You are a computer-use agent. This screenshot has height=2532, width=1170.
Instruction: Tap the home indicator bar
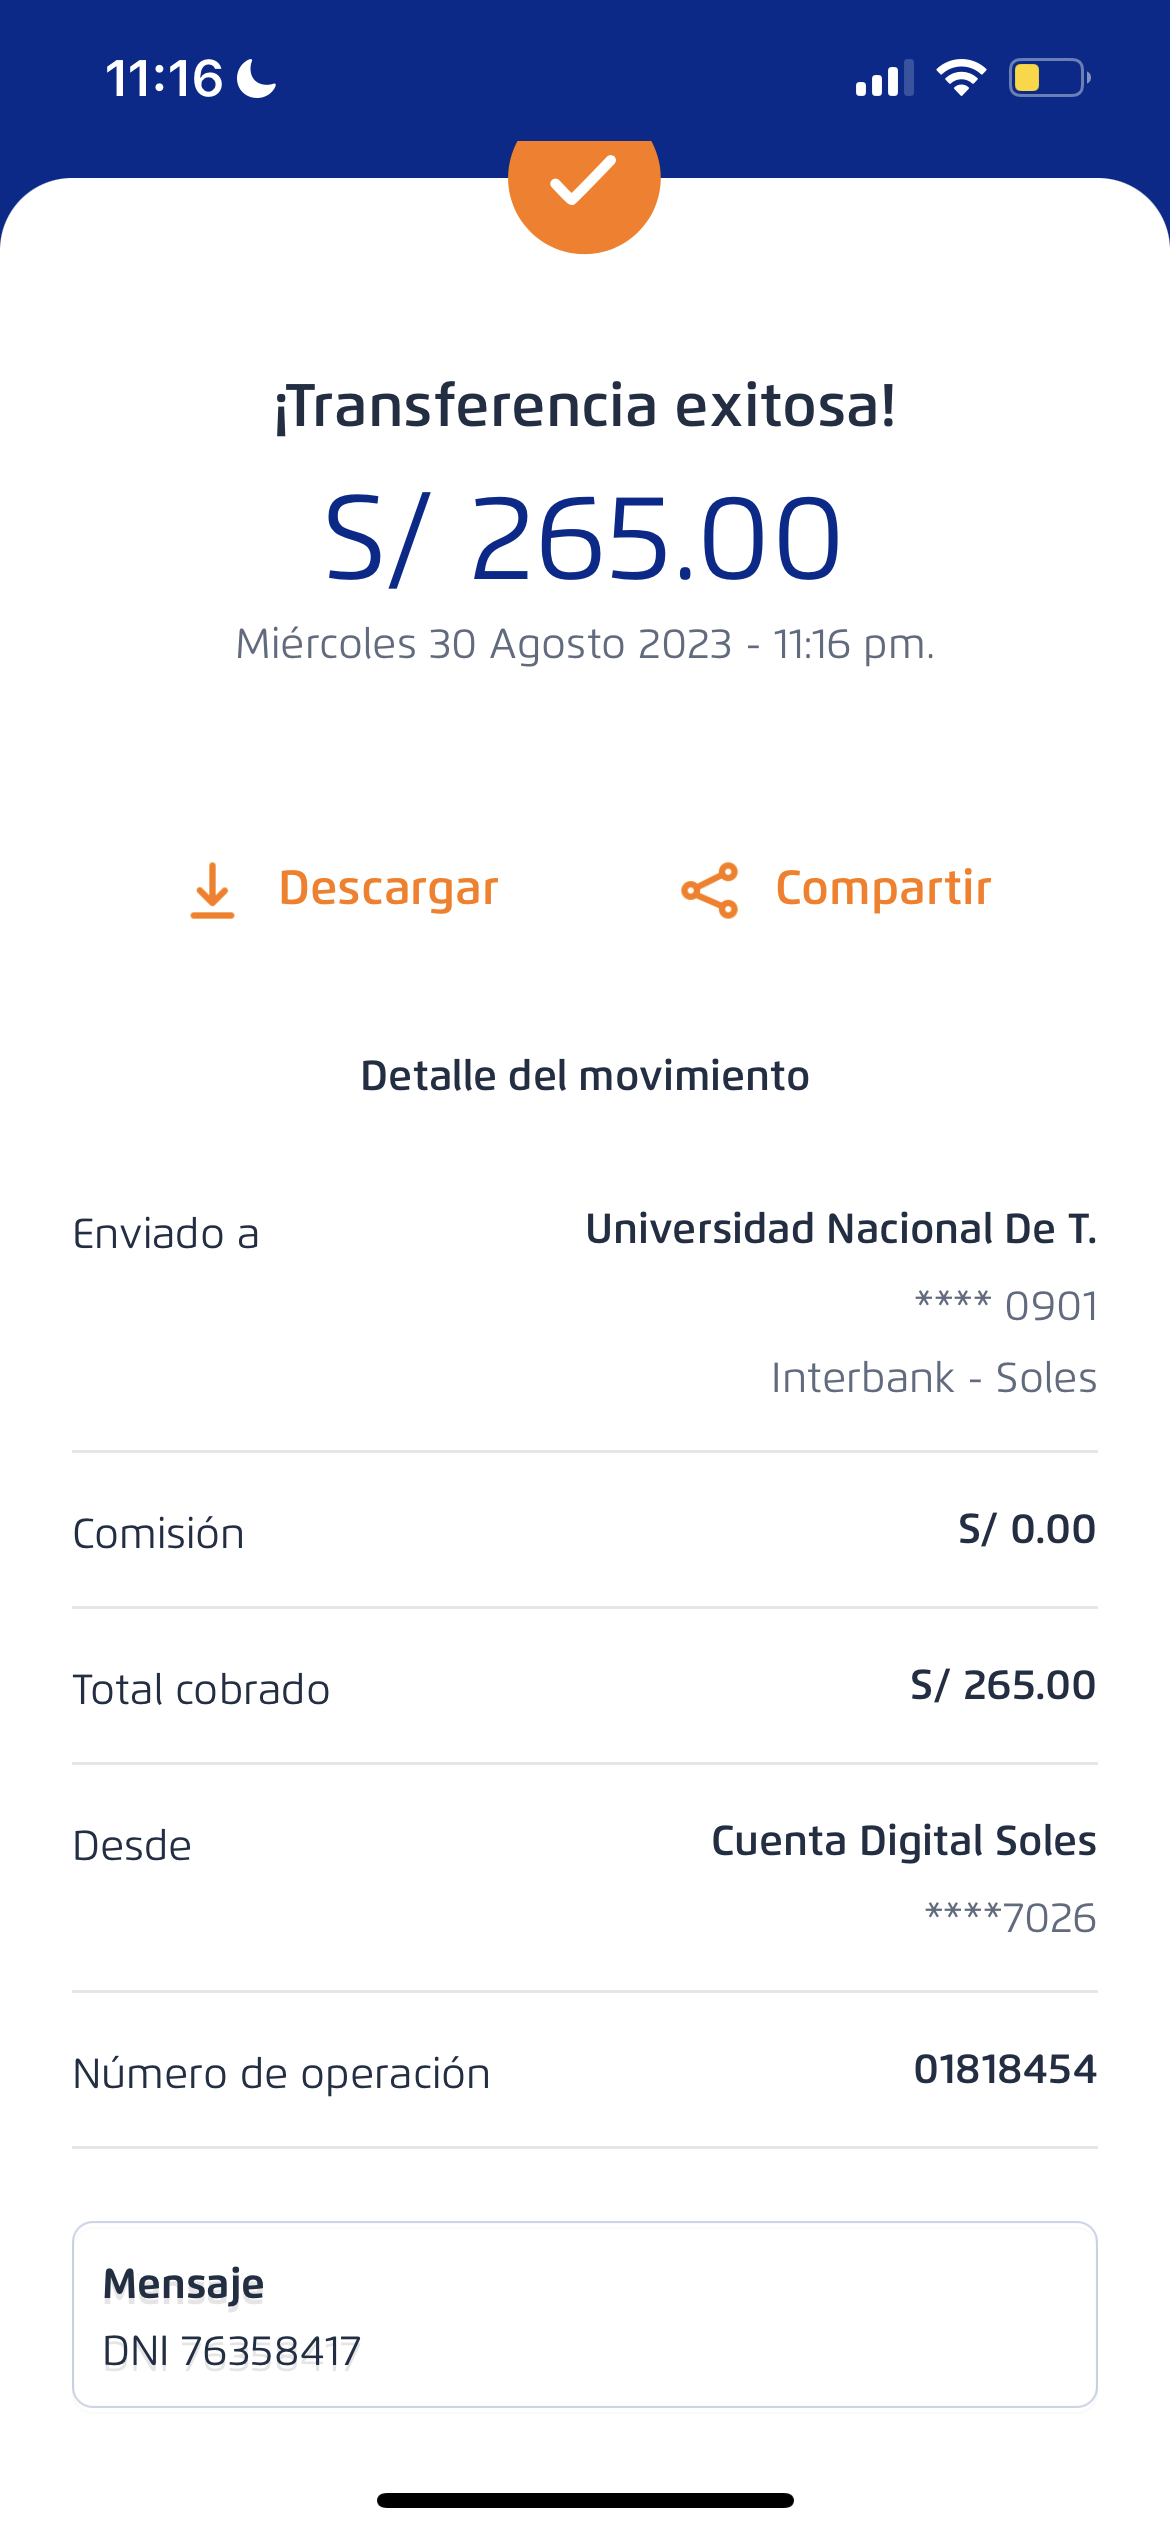tap(584, 2500)
